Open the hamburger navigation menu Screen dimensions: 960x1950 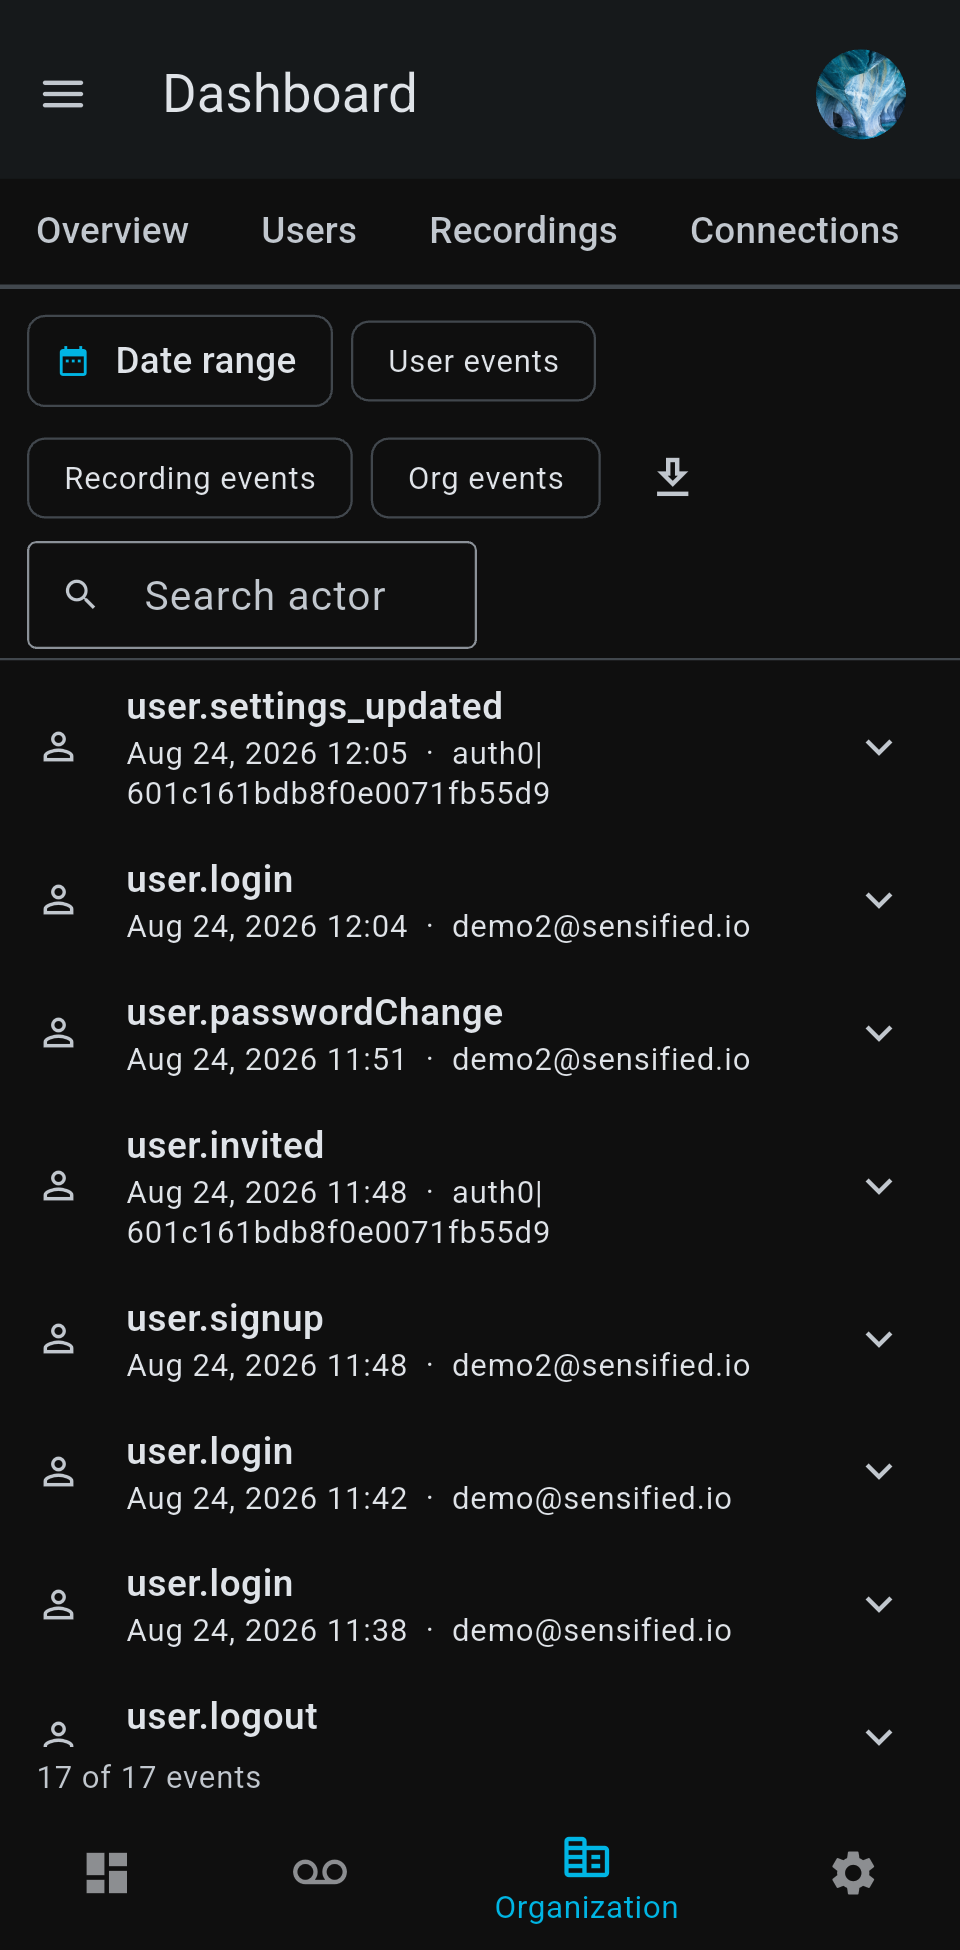point(63,94)
